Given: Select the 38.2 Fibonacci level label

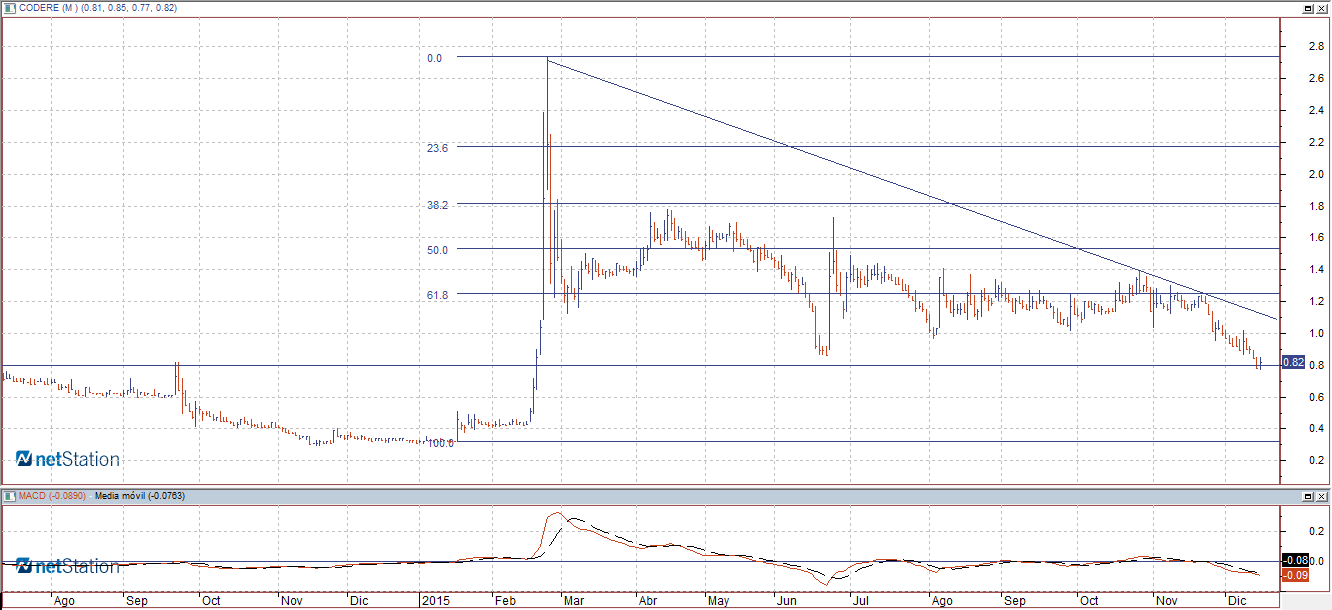Looking at the screenshot, I should 437,204.
